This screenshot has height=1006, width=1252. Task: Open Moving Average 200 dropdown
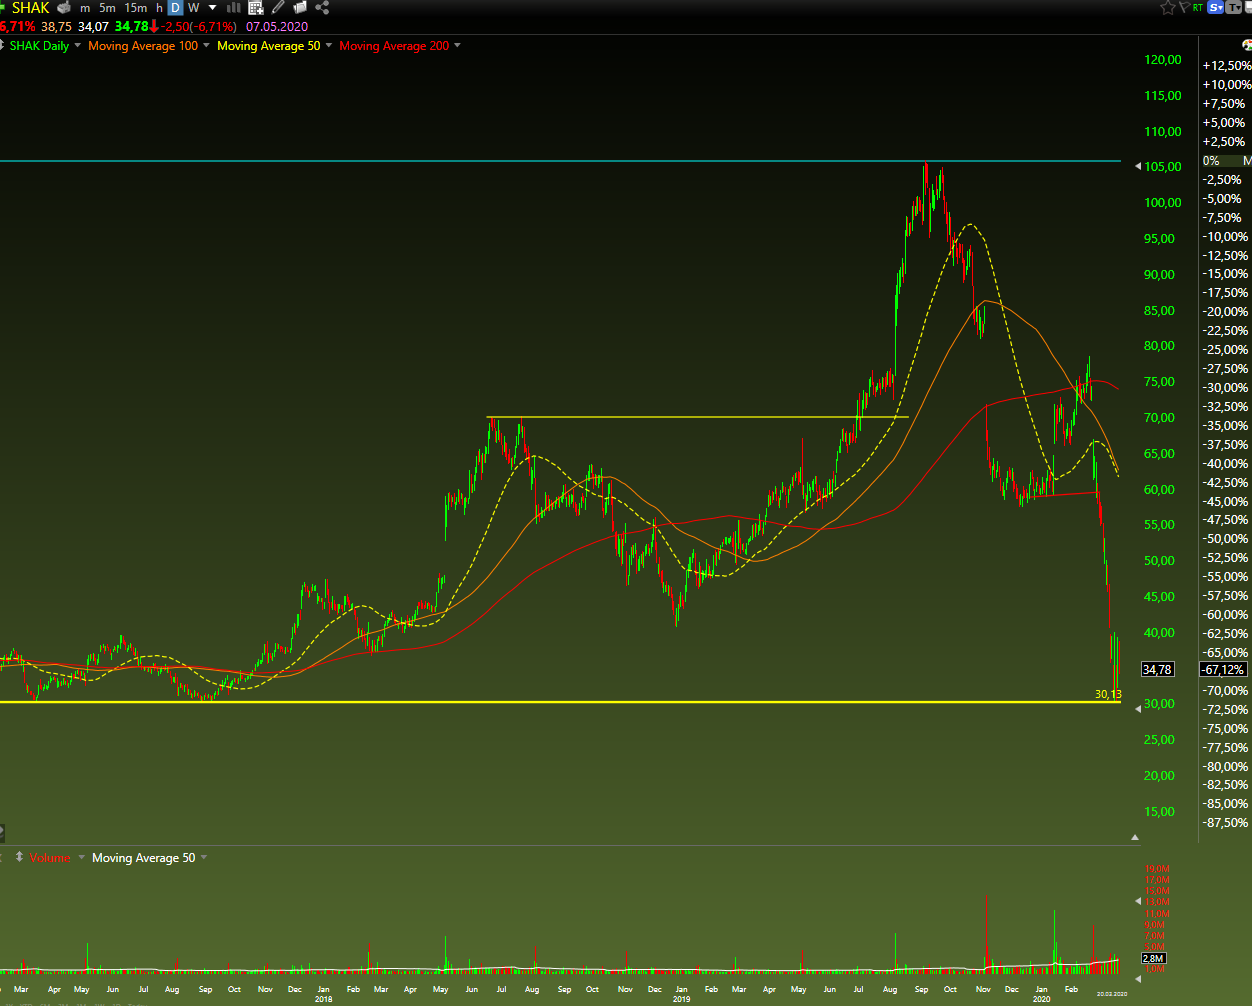(457, 45)
